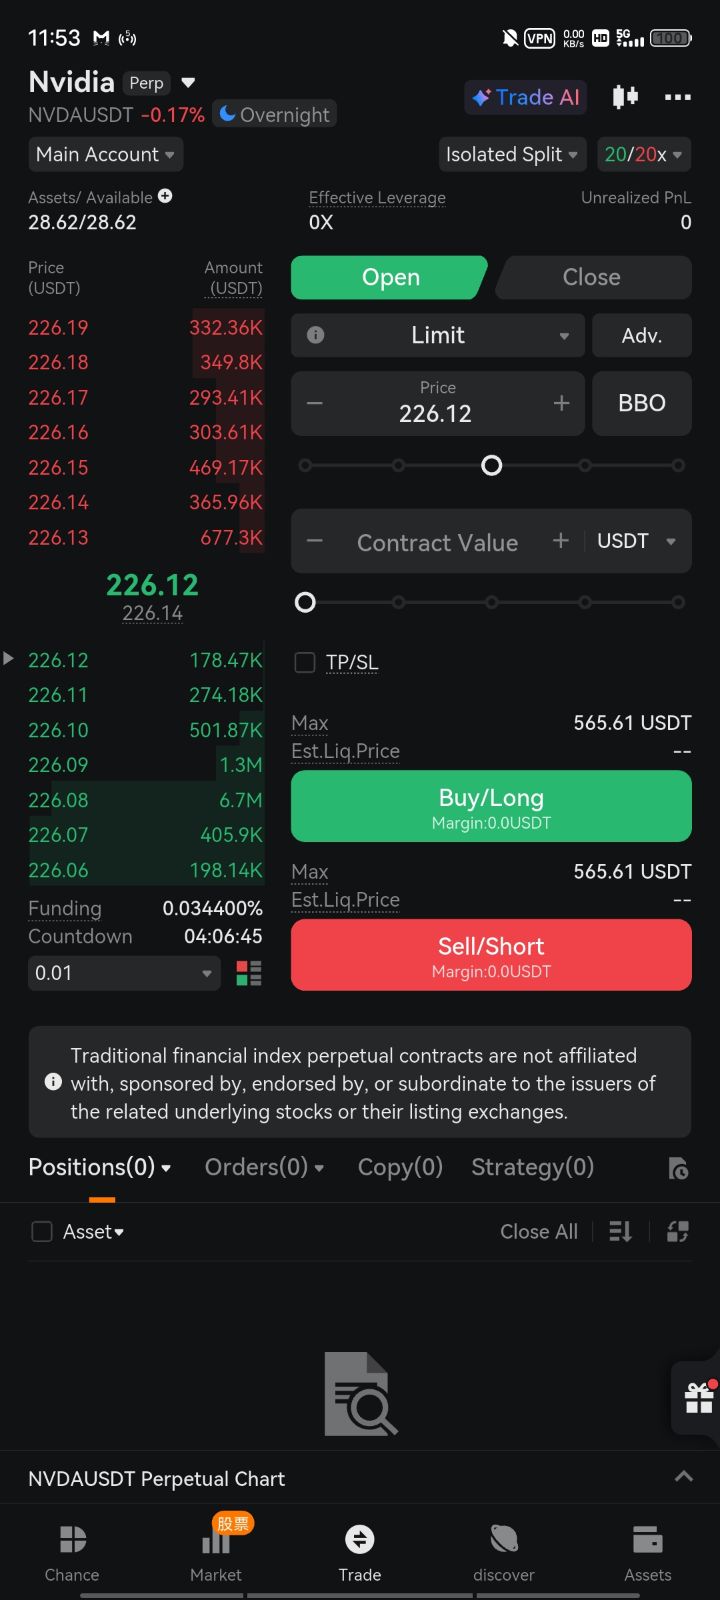Go to the Assets tab in bottom navigation
Image resolution: width=720 pixels, height=1600 pixels.
pos(648,1553)
